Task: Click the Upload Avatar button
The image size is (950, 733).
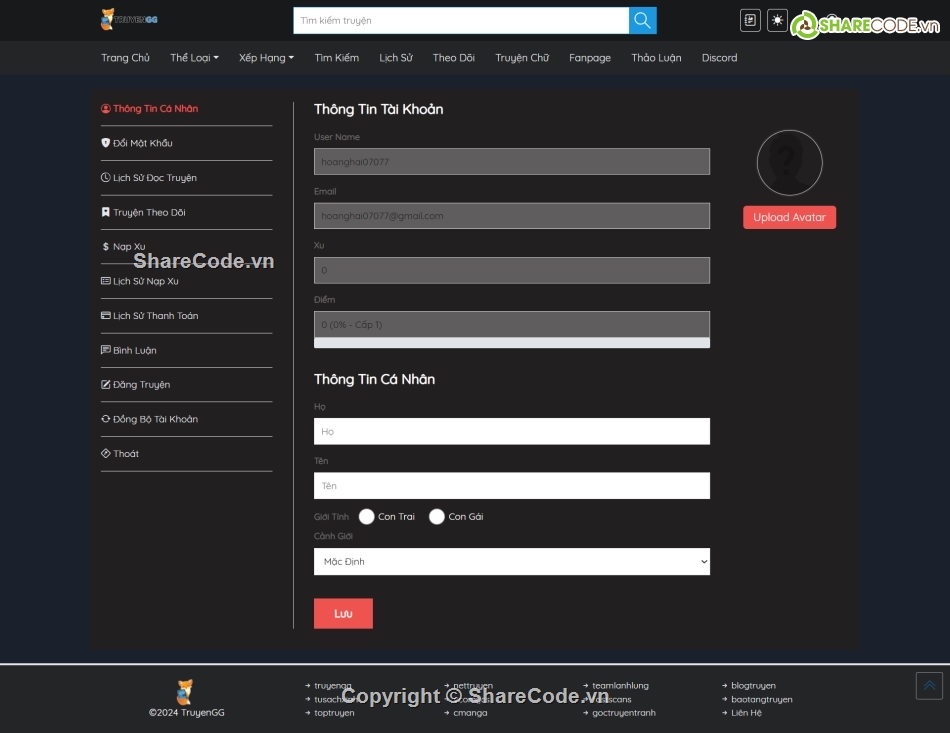Action: (789, 218)
